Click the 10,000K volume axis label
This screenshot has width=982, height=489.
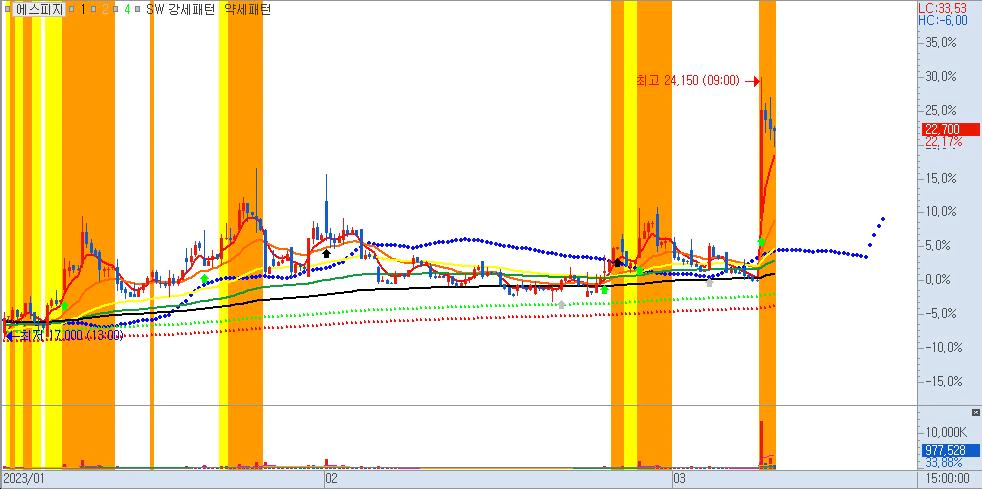pyautogui.click(x=945, y=433)
